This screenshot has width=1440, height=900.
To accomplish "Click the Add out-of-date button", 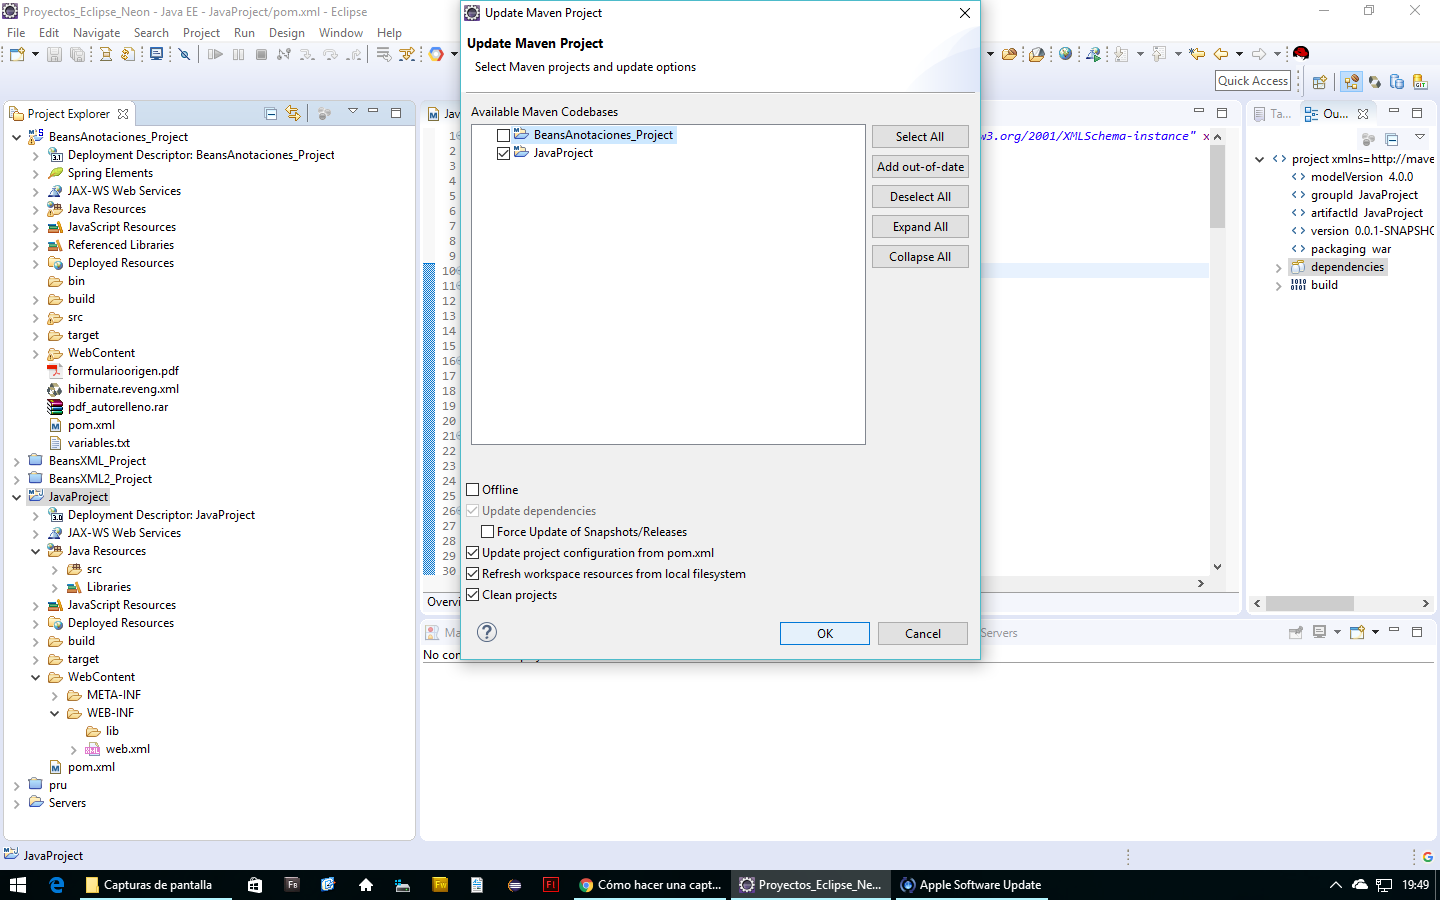I will coord(920,167).
